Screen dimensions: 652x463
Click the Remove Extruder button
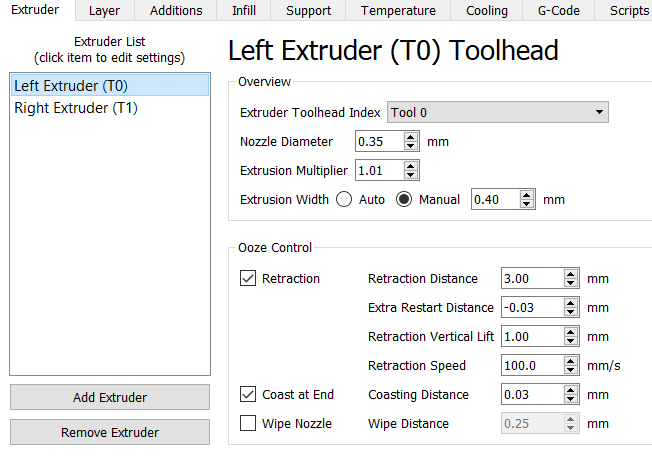[x=110, y=432]
